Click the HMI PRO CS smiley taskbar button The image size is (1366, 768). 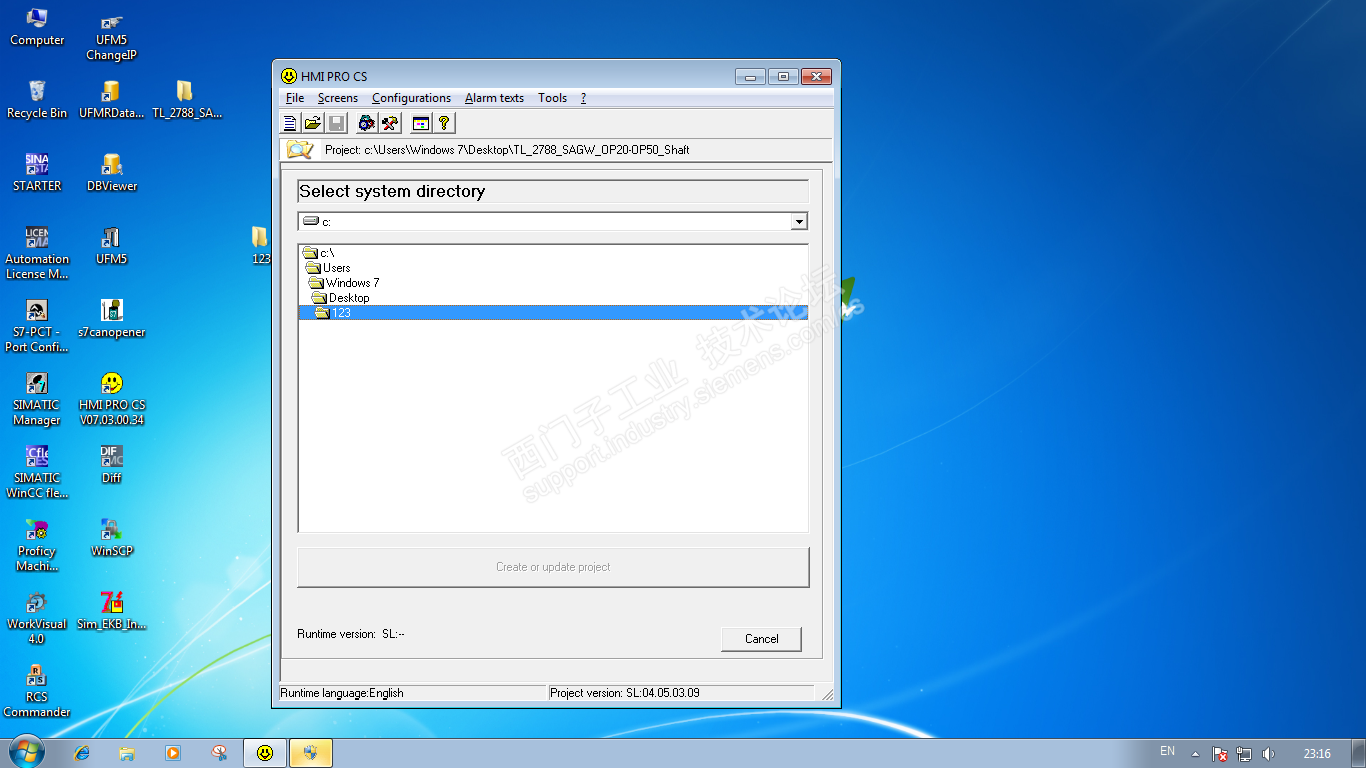[264, 753]
